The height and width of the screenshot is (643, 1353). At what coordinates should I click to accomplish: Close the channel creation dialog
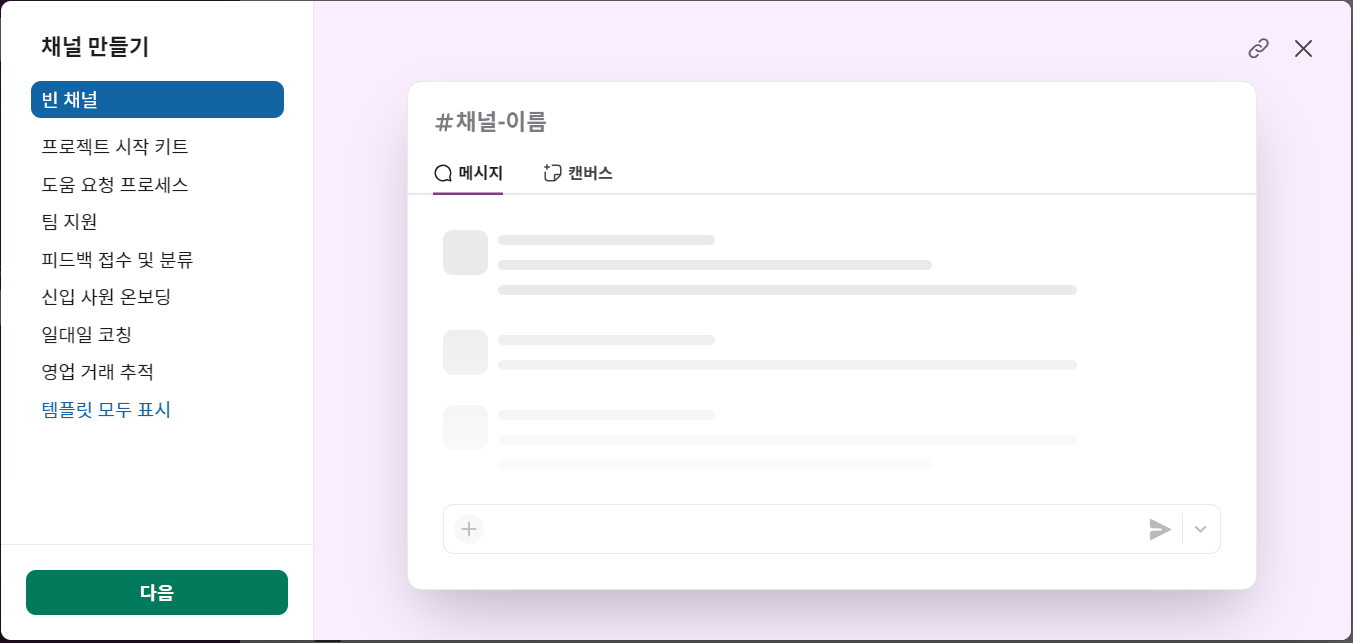click(1303, 48)
